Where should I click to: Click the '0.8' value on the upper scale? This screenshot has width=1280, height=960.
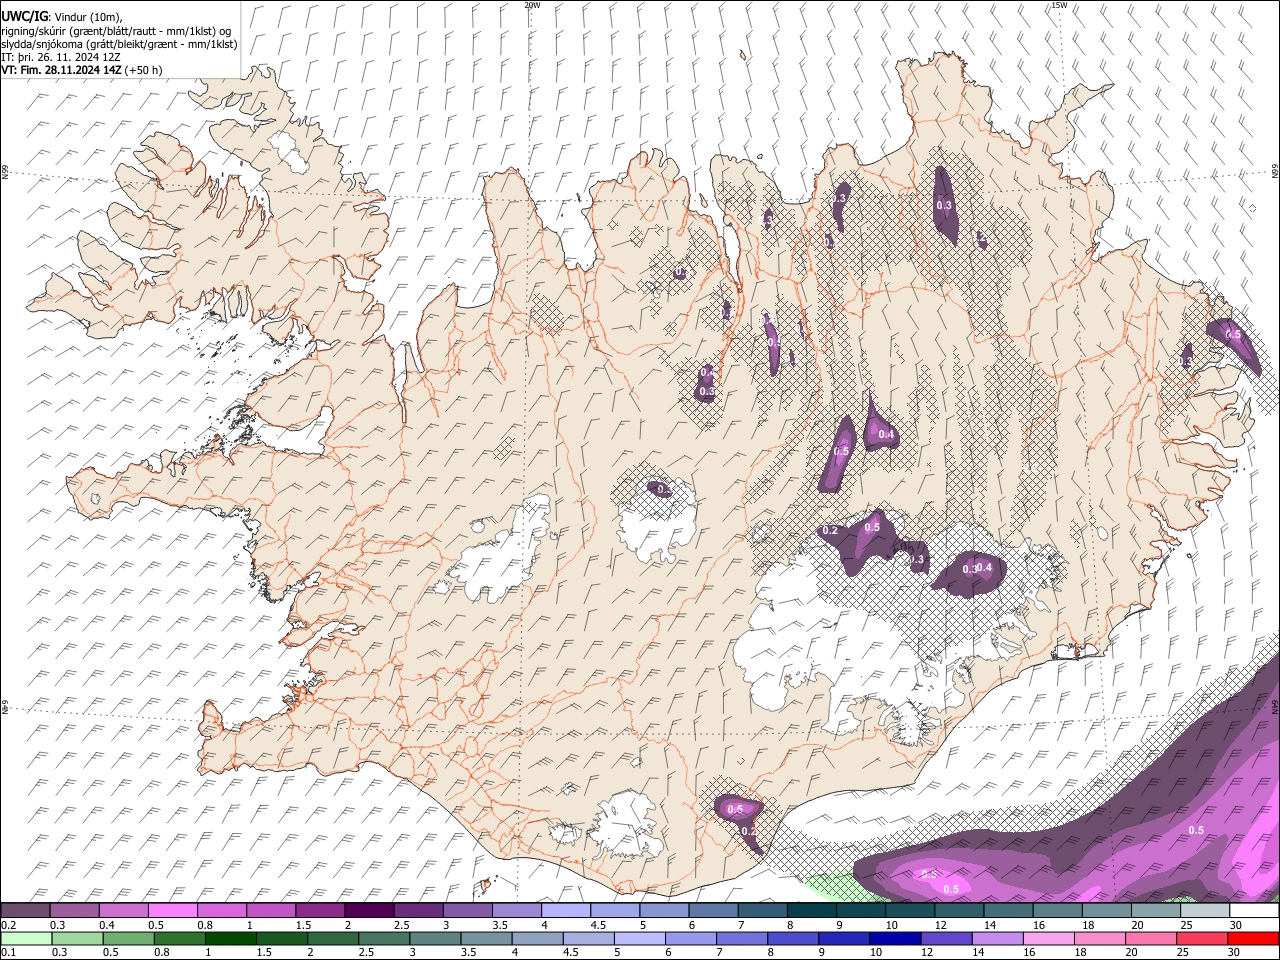[205, 925]
